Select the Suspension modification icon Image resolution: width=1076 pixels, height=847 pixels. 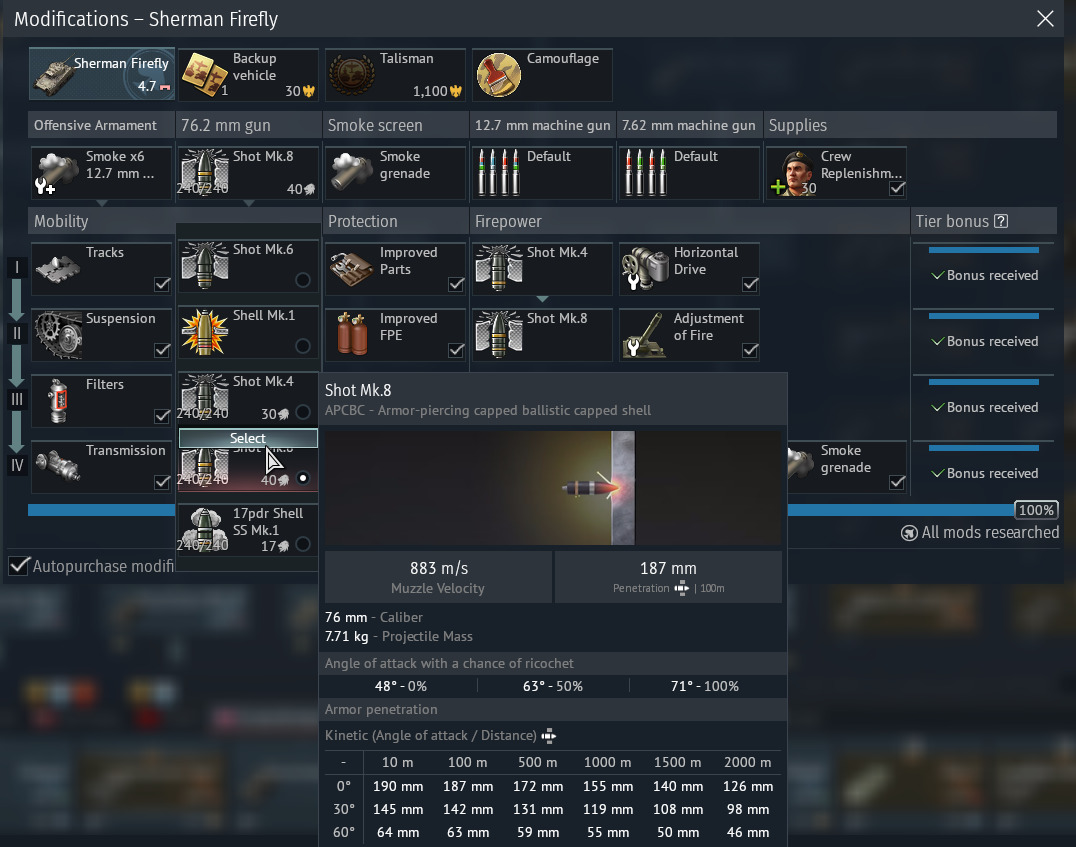[57, 335]
